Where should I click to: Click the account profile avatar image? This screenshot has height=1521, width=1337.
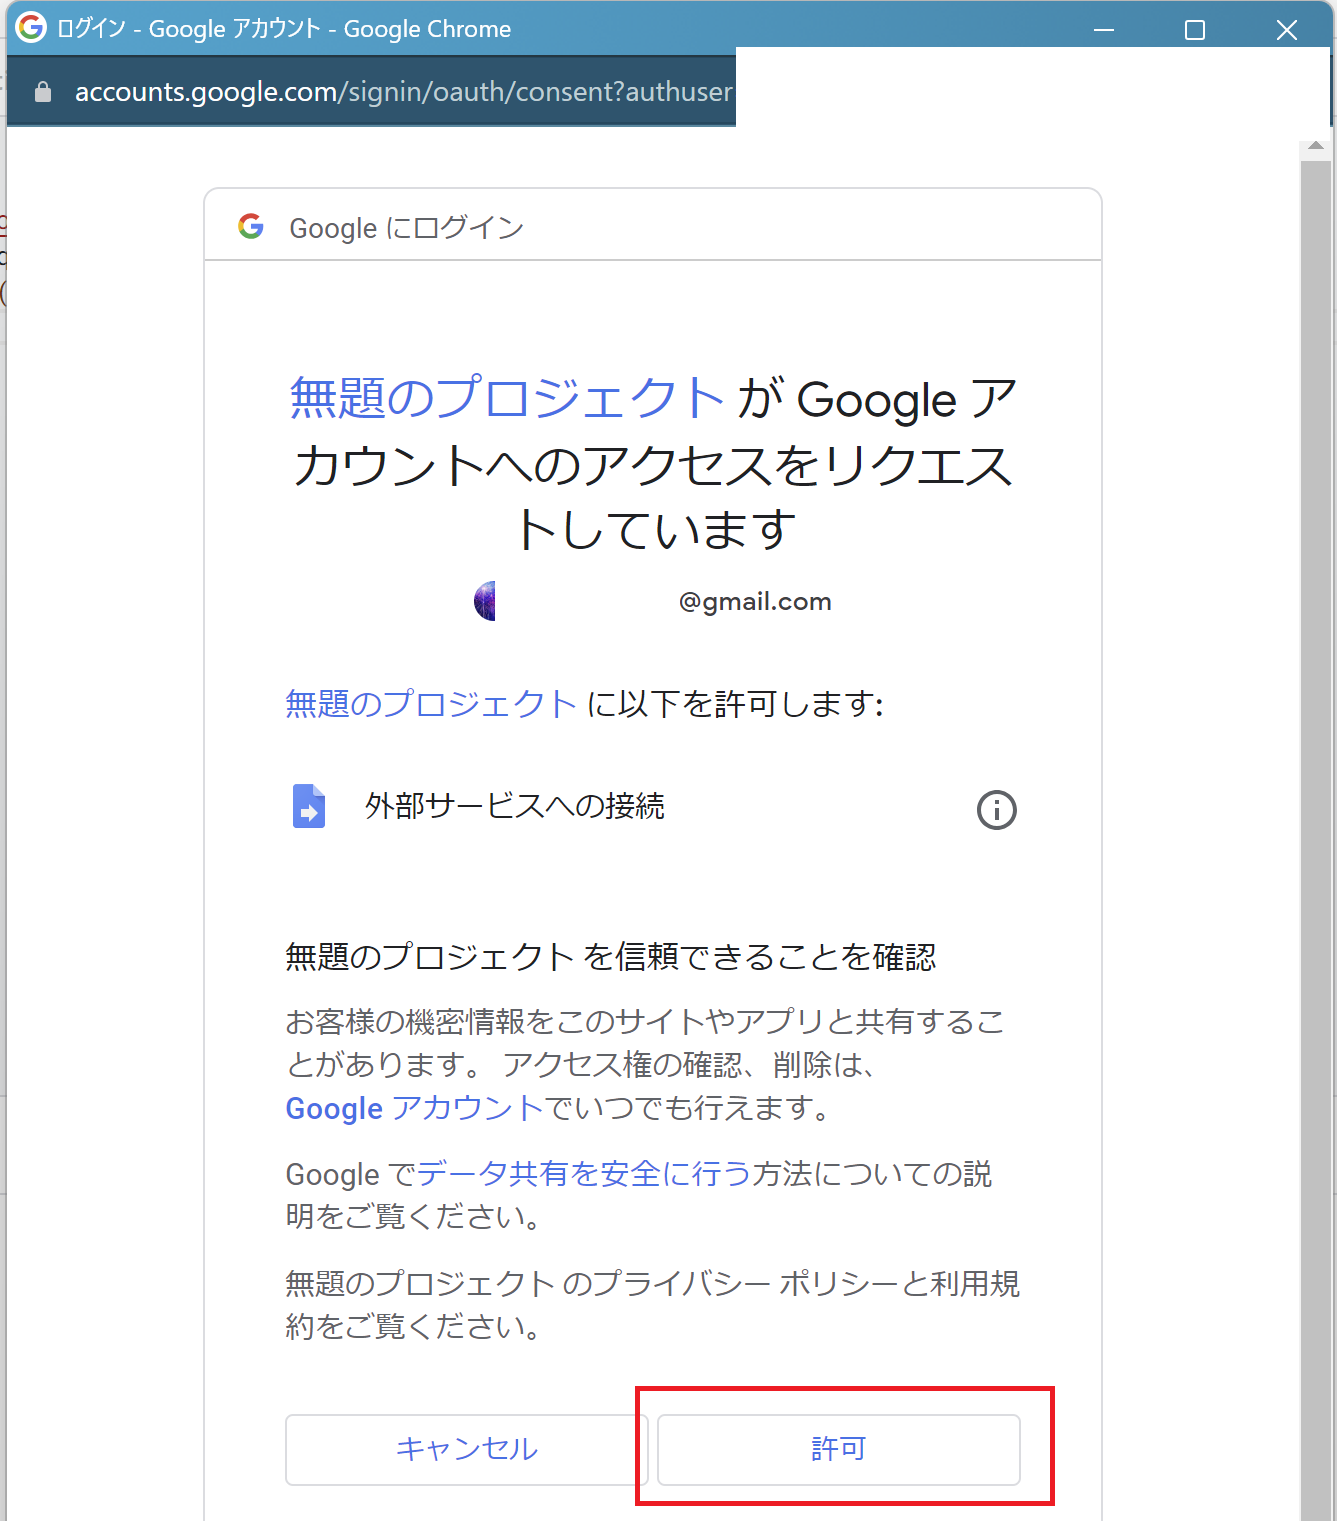pyautogui.click(x=484, y=601)
